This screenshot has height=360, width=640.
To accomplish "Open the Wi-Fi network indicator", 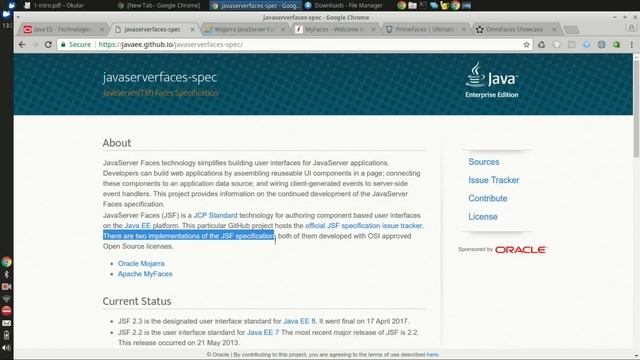I will pyautogui.click(x=7, y=299).
